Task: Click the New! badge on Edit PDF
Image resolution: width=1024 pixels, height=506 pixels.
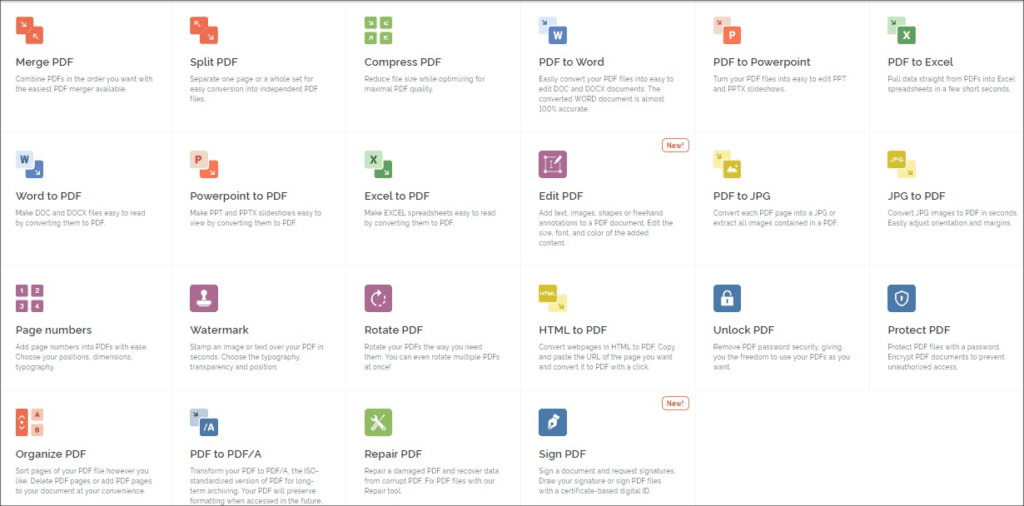Action: (x=675, y=145)
